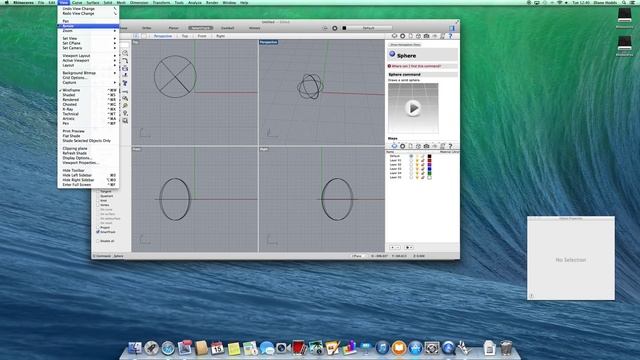Choose Display Options... in the View menu
640x360 pixels.
tap(88, 158)
